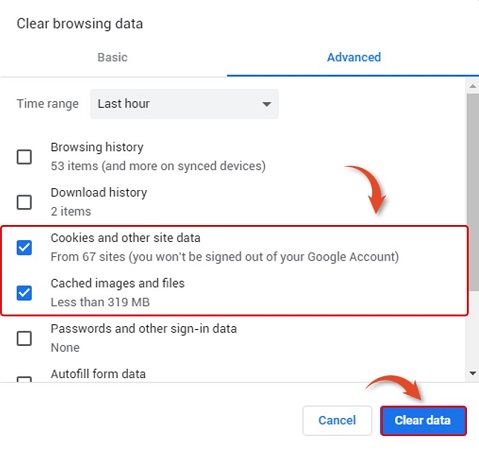
Task: Switch to the Basic tab
Action: 113,57
